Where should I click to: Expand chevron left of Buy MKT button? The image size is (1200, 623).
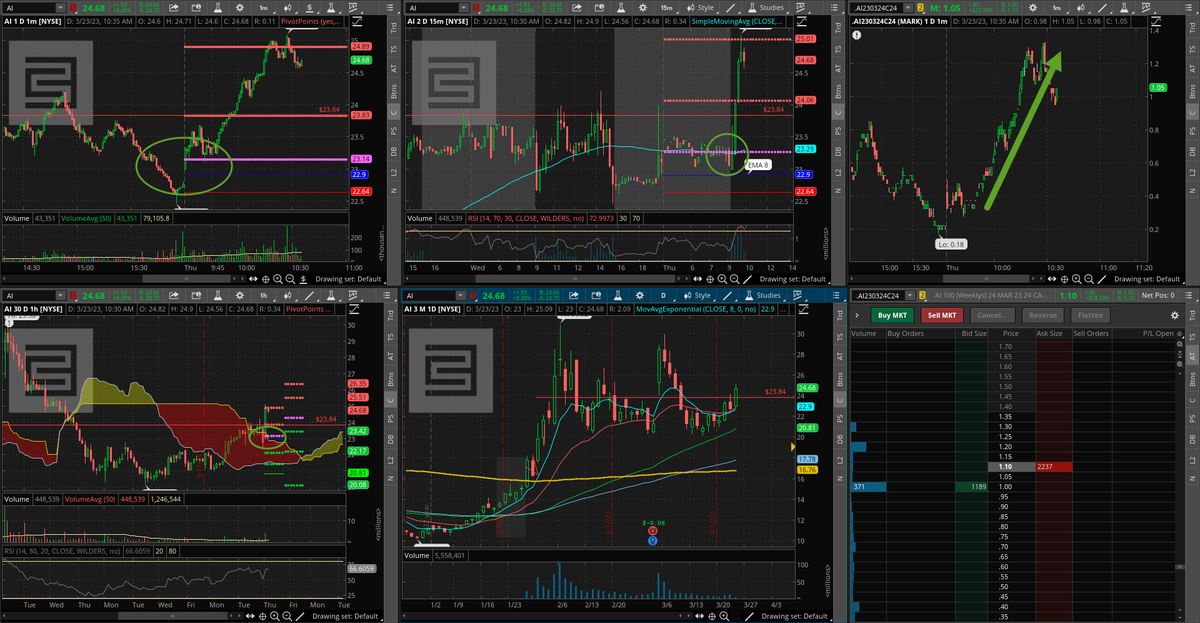(x=857, y=315)
